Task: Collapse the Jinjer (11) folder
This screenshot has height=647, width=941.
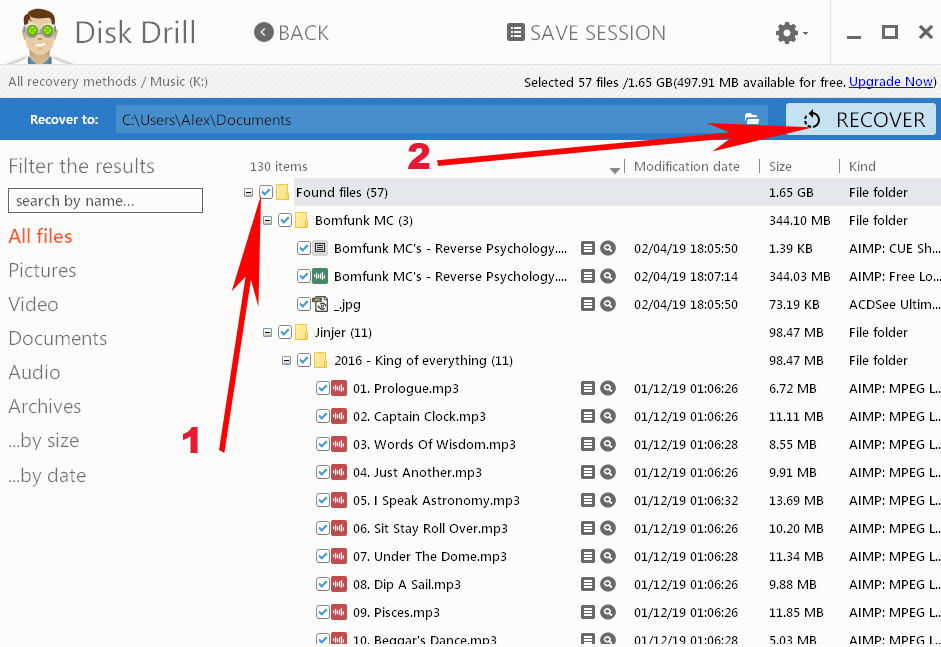Action: pos(268,332)
